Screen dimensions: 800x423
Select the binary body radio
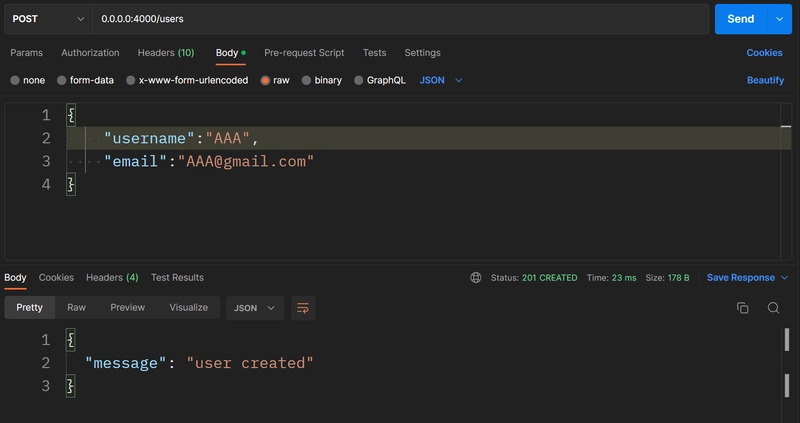click(306, 80)
